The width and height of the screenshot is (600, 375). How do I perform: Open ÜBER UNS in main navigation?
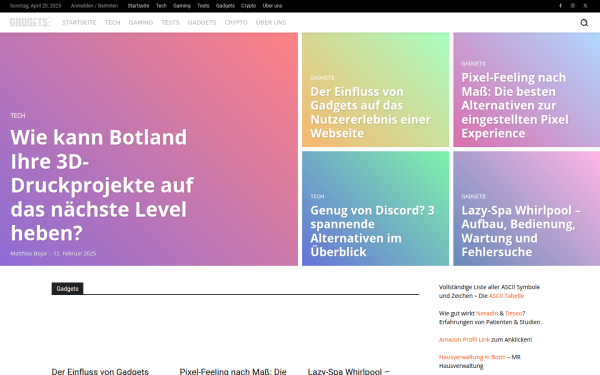271,23
